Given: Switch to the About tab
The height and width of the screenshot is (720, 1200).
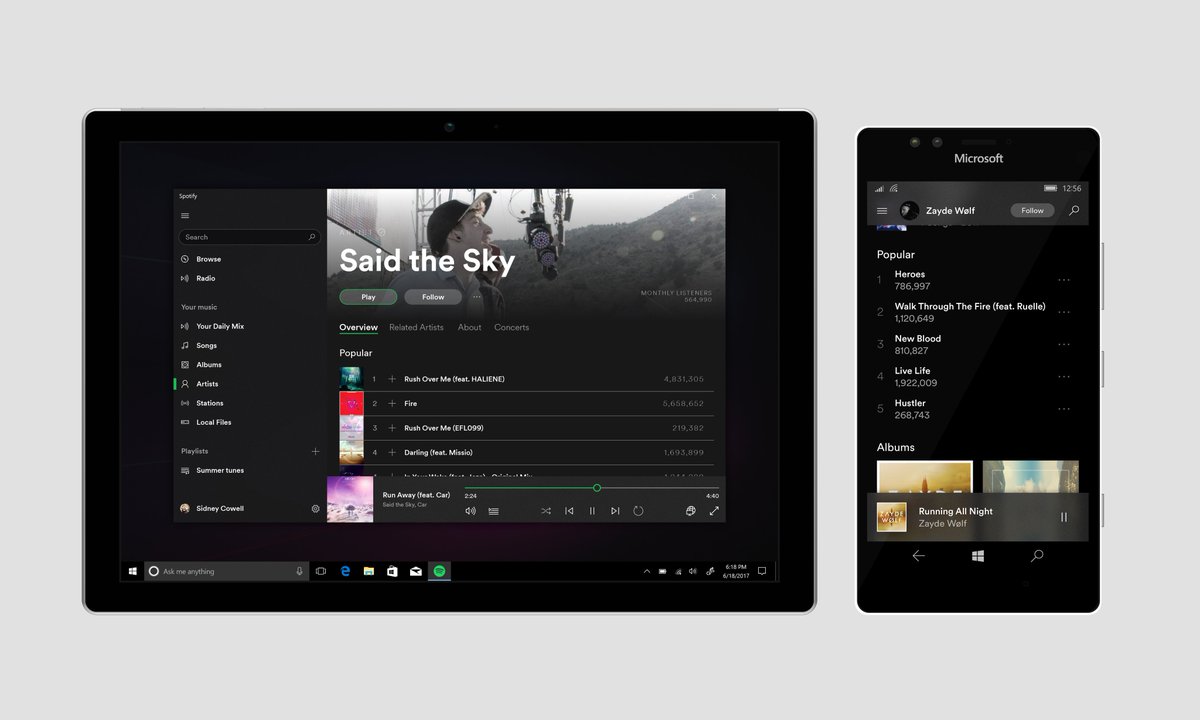Looking at the screenshot, I should tap(469, 327).
